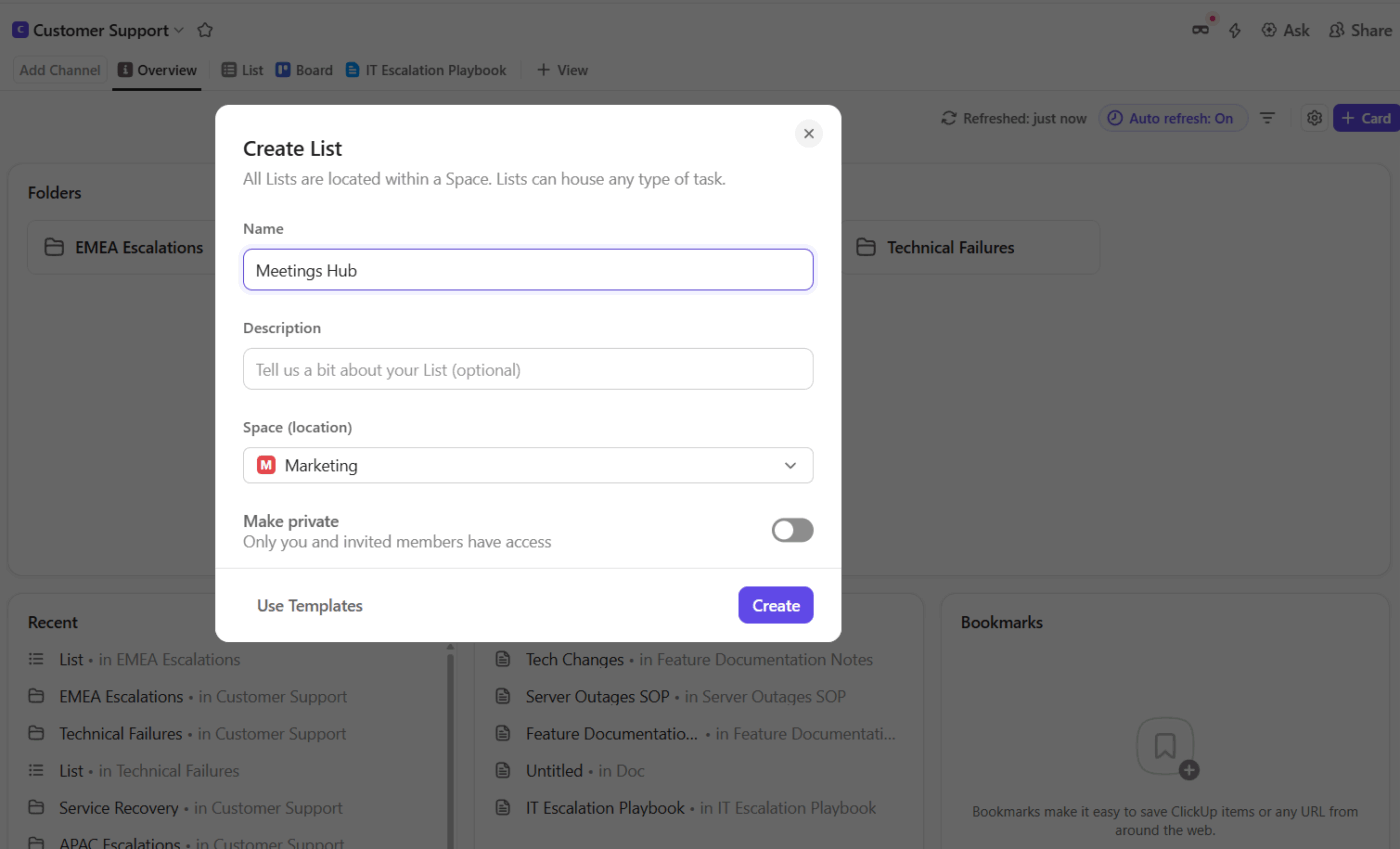Open automations via the lightning bolt icon

[1235, 31]
